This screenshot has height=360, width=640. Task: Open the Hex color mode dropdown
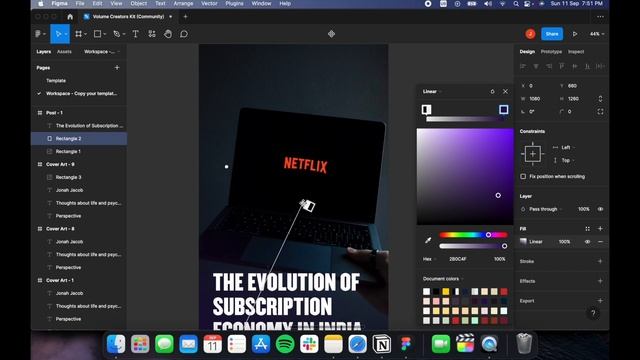click(x=429, y=259)
